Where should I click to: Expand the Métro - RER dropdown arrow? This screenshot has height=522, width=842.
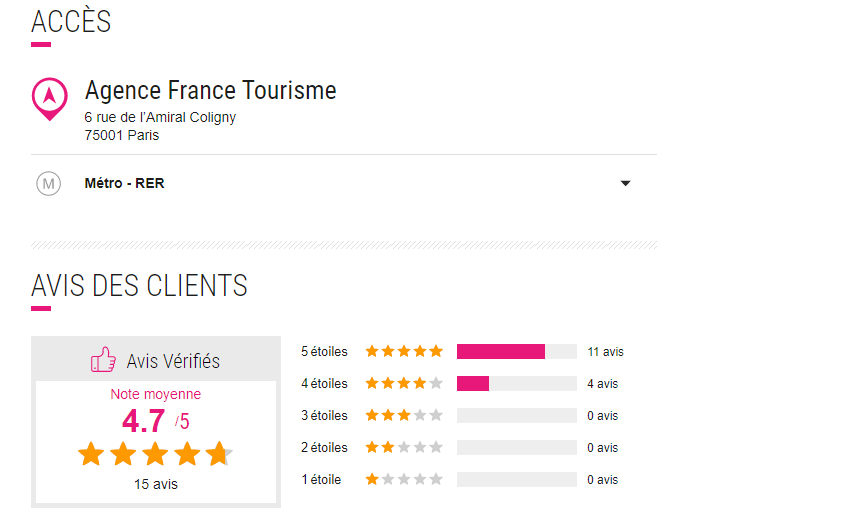click(625, 184)
